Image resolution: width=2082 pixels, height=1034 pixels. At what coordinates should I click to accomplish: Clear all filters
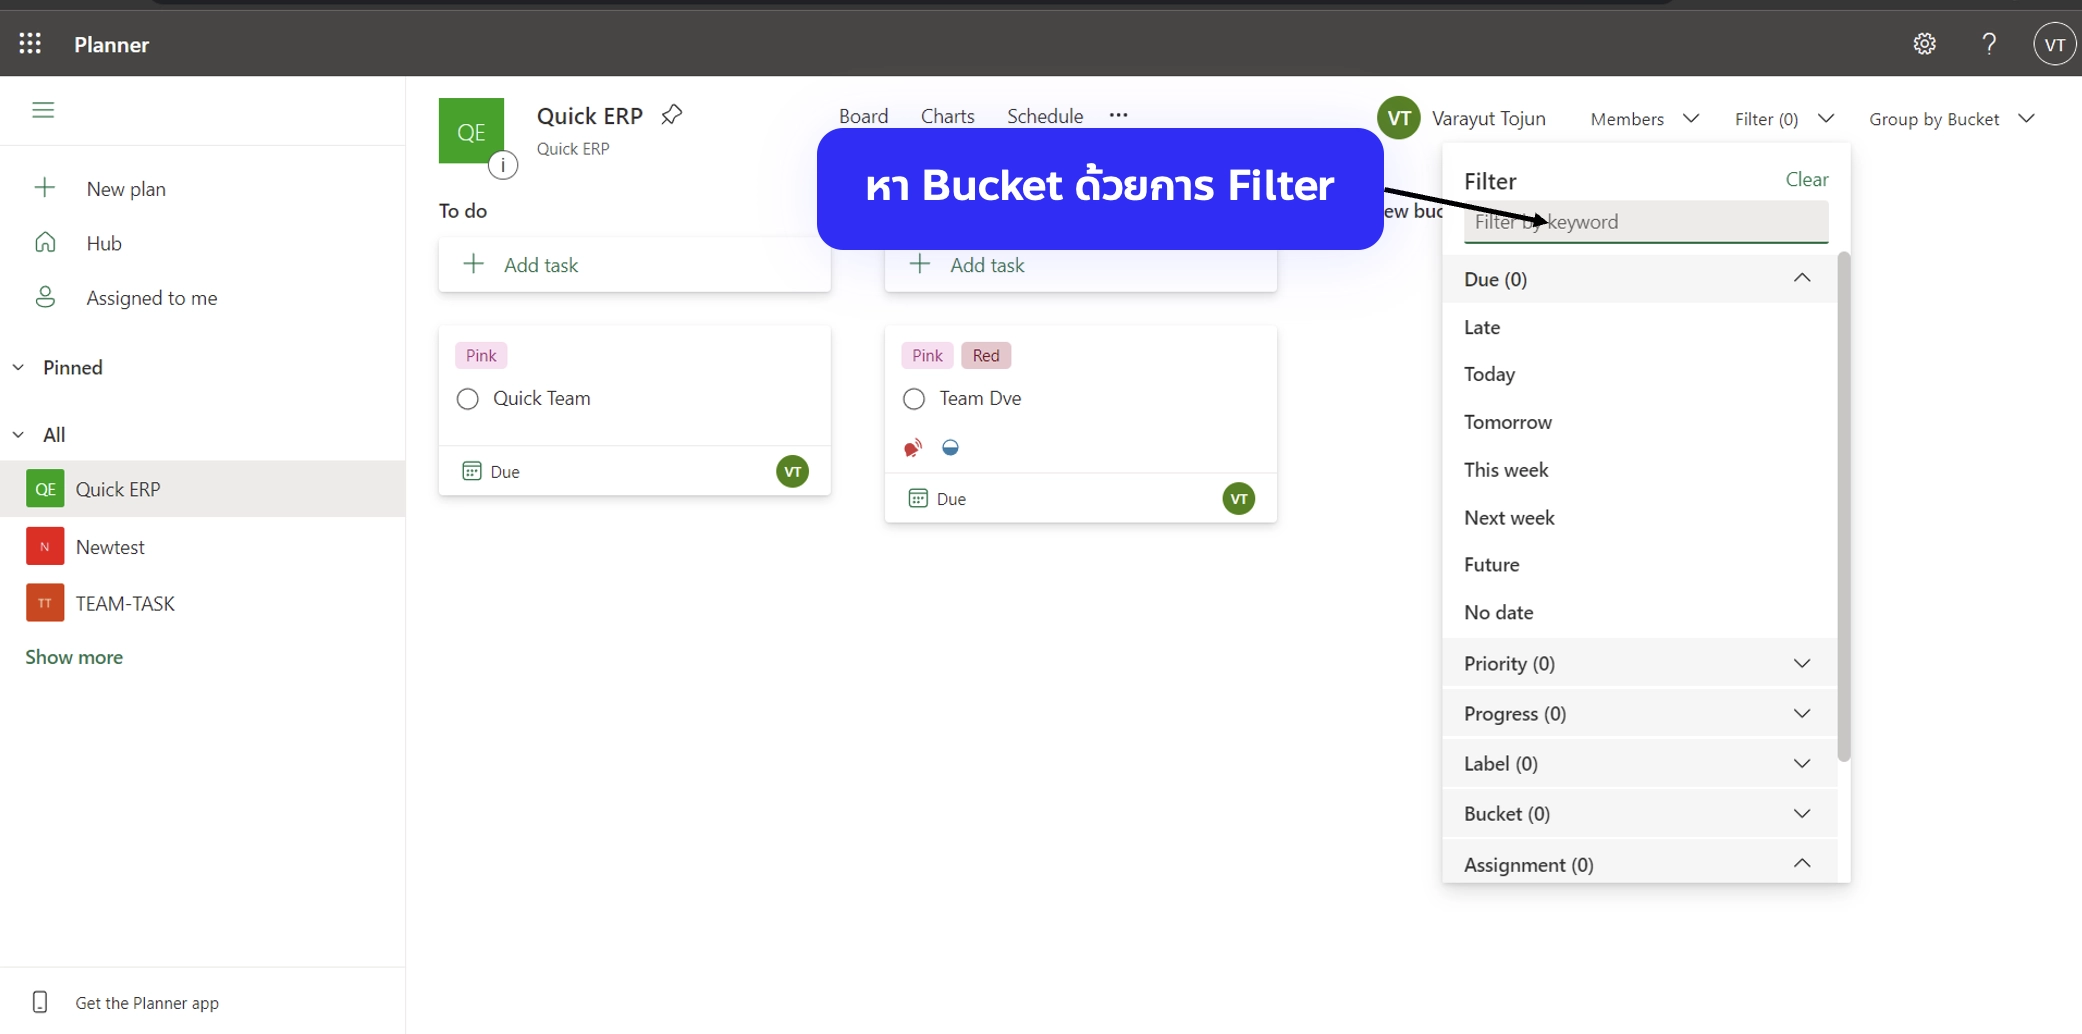click(1806, 180)
